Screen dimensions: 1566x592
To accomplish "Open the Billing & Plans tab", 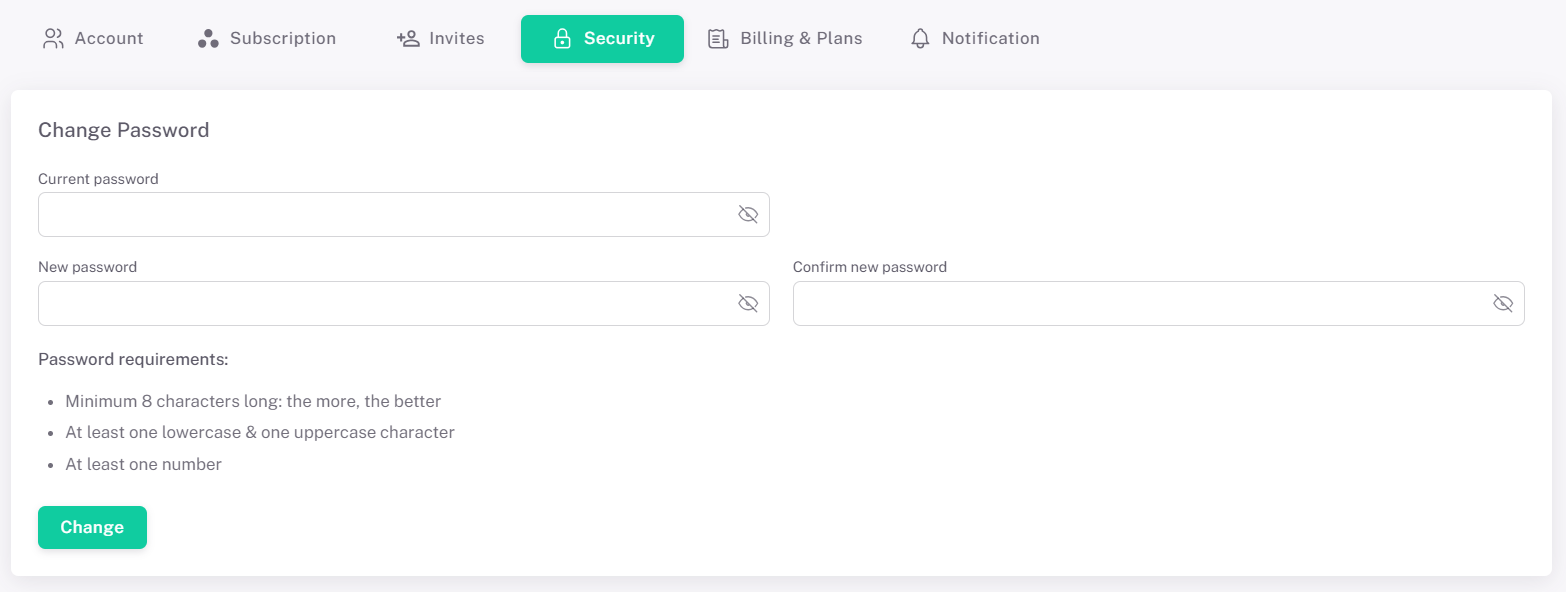I will click(x=801, y=39).
